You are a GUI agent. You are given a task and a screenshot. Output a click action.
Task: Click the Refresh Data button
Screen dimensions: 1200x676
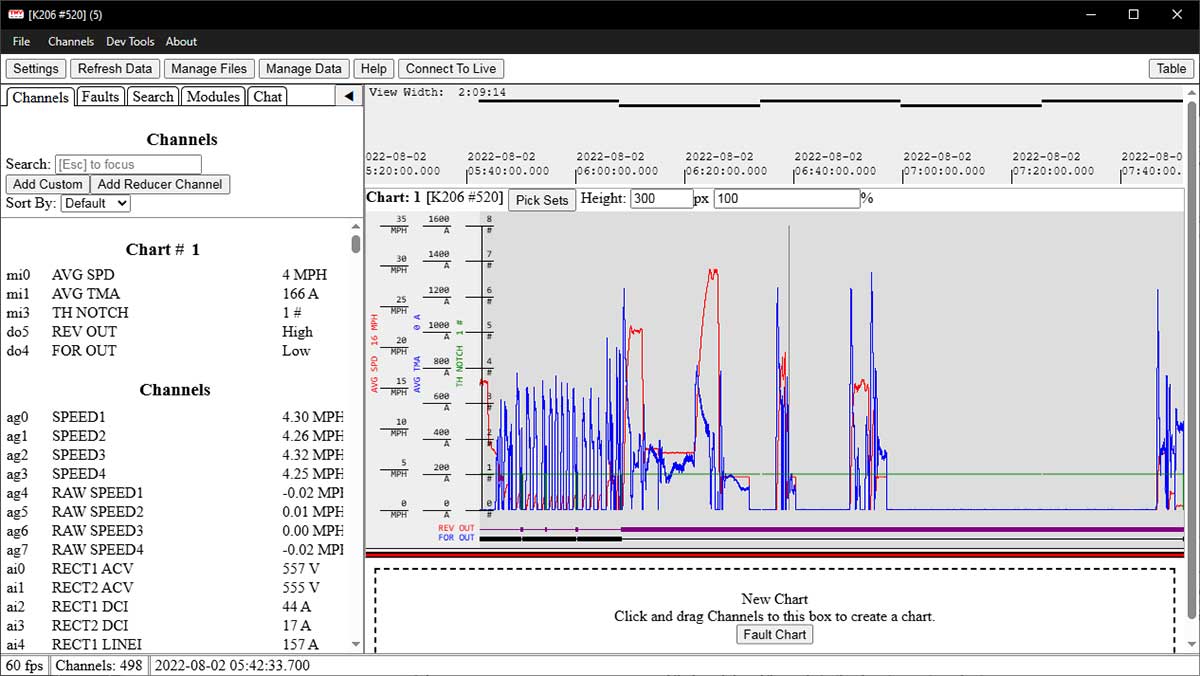coord(115,68)
